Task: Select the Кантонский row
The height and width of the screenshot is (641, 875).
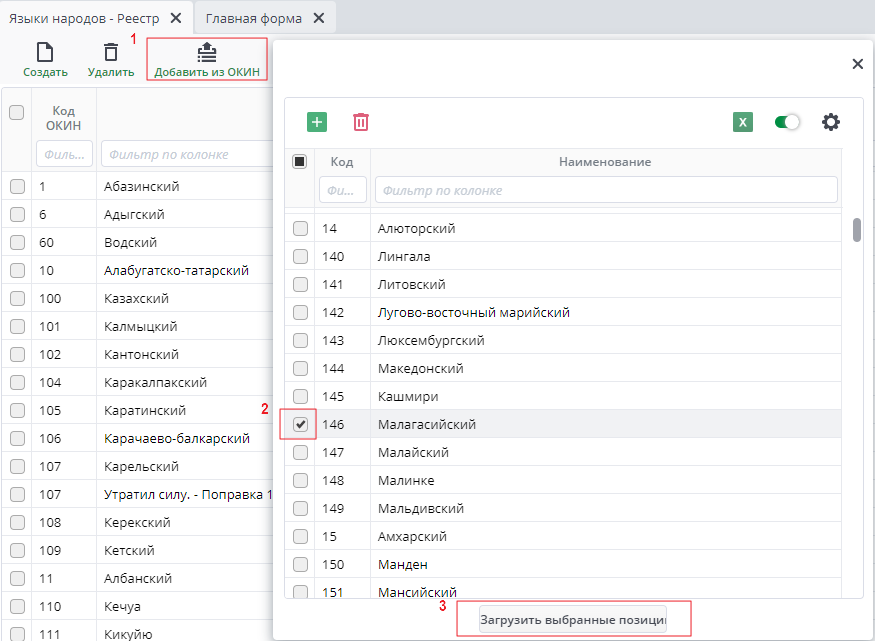Action: [137, 354]
